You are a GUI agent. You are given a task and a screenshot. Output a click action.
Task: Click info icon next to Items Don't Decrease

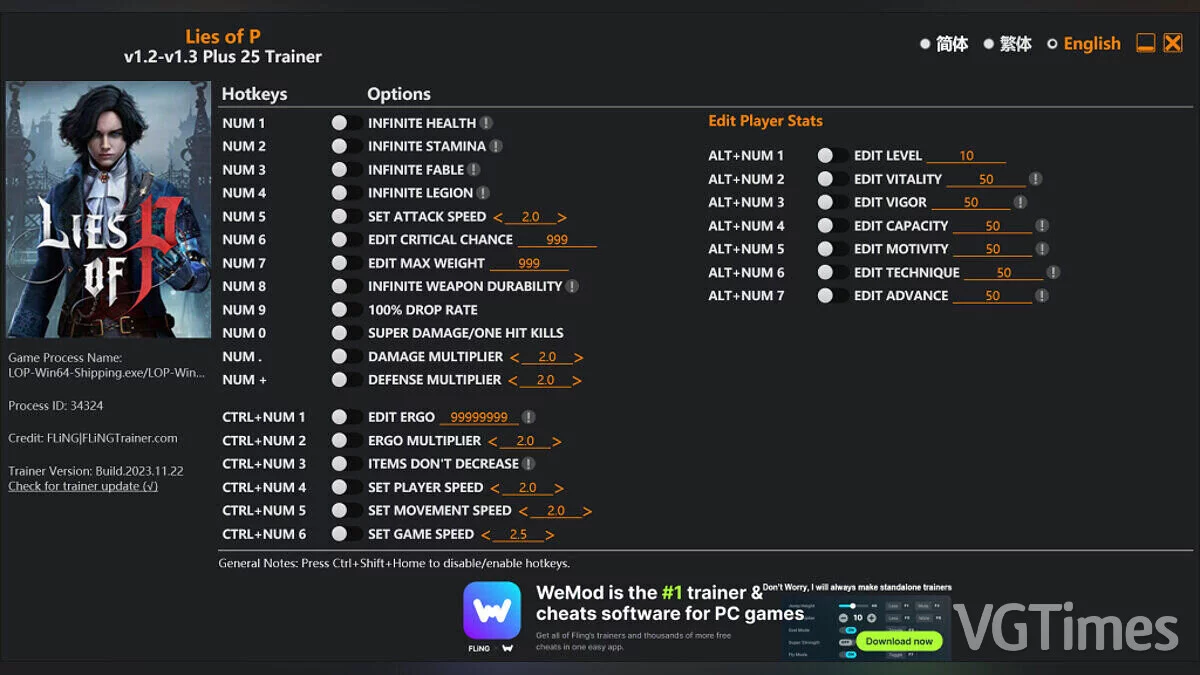coord(529,464)
